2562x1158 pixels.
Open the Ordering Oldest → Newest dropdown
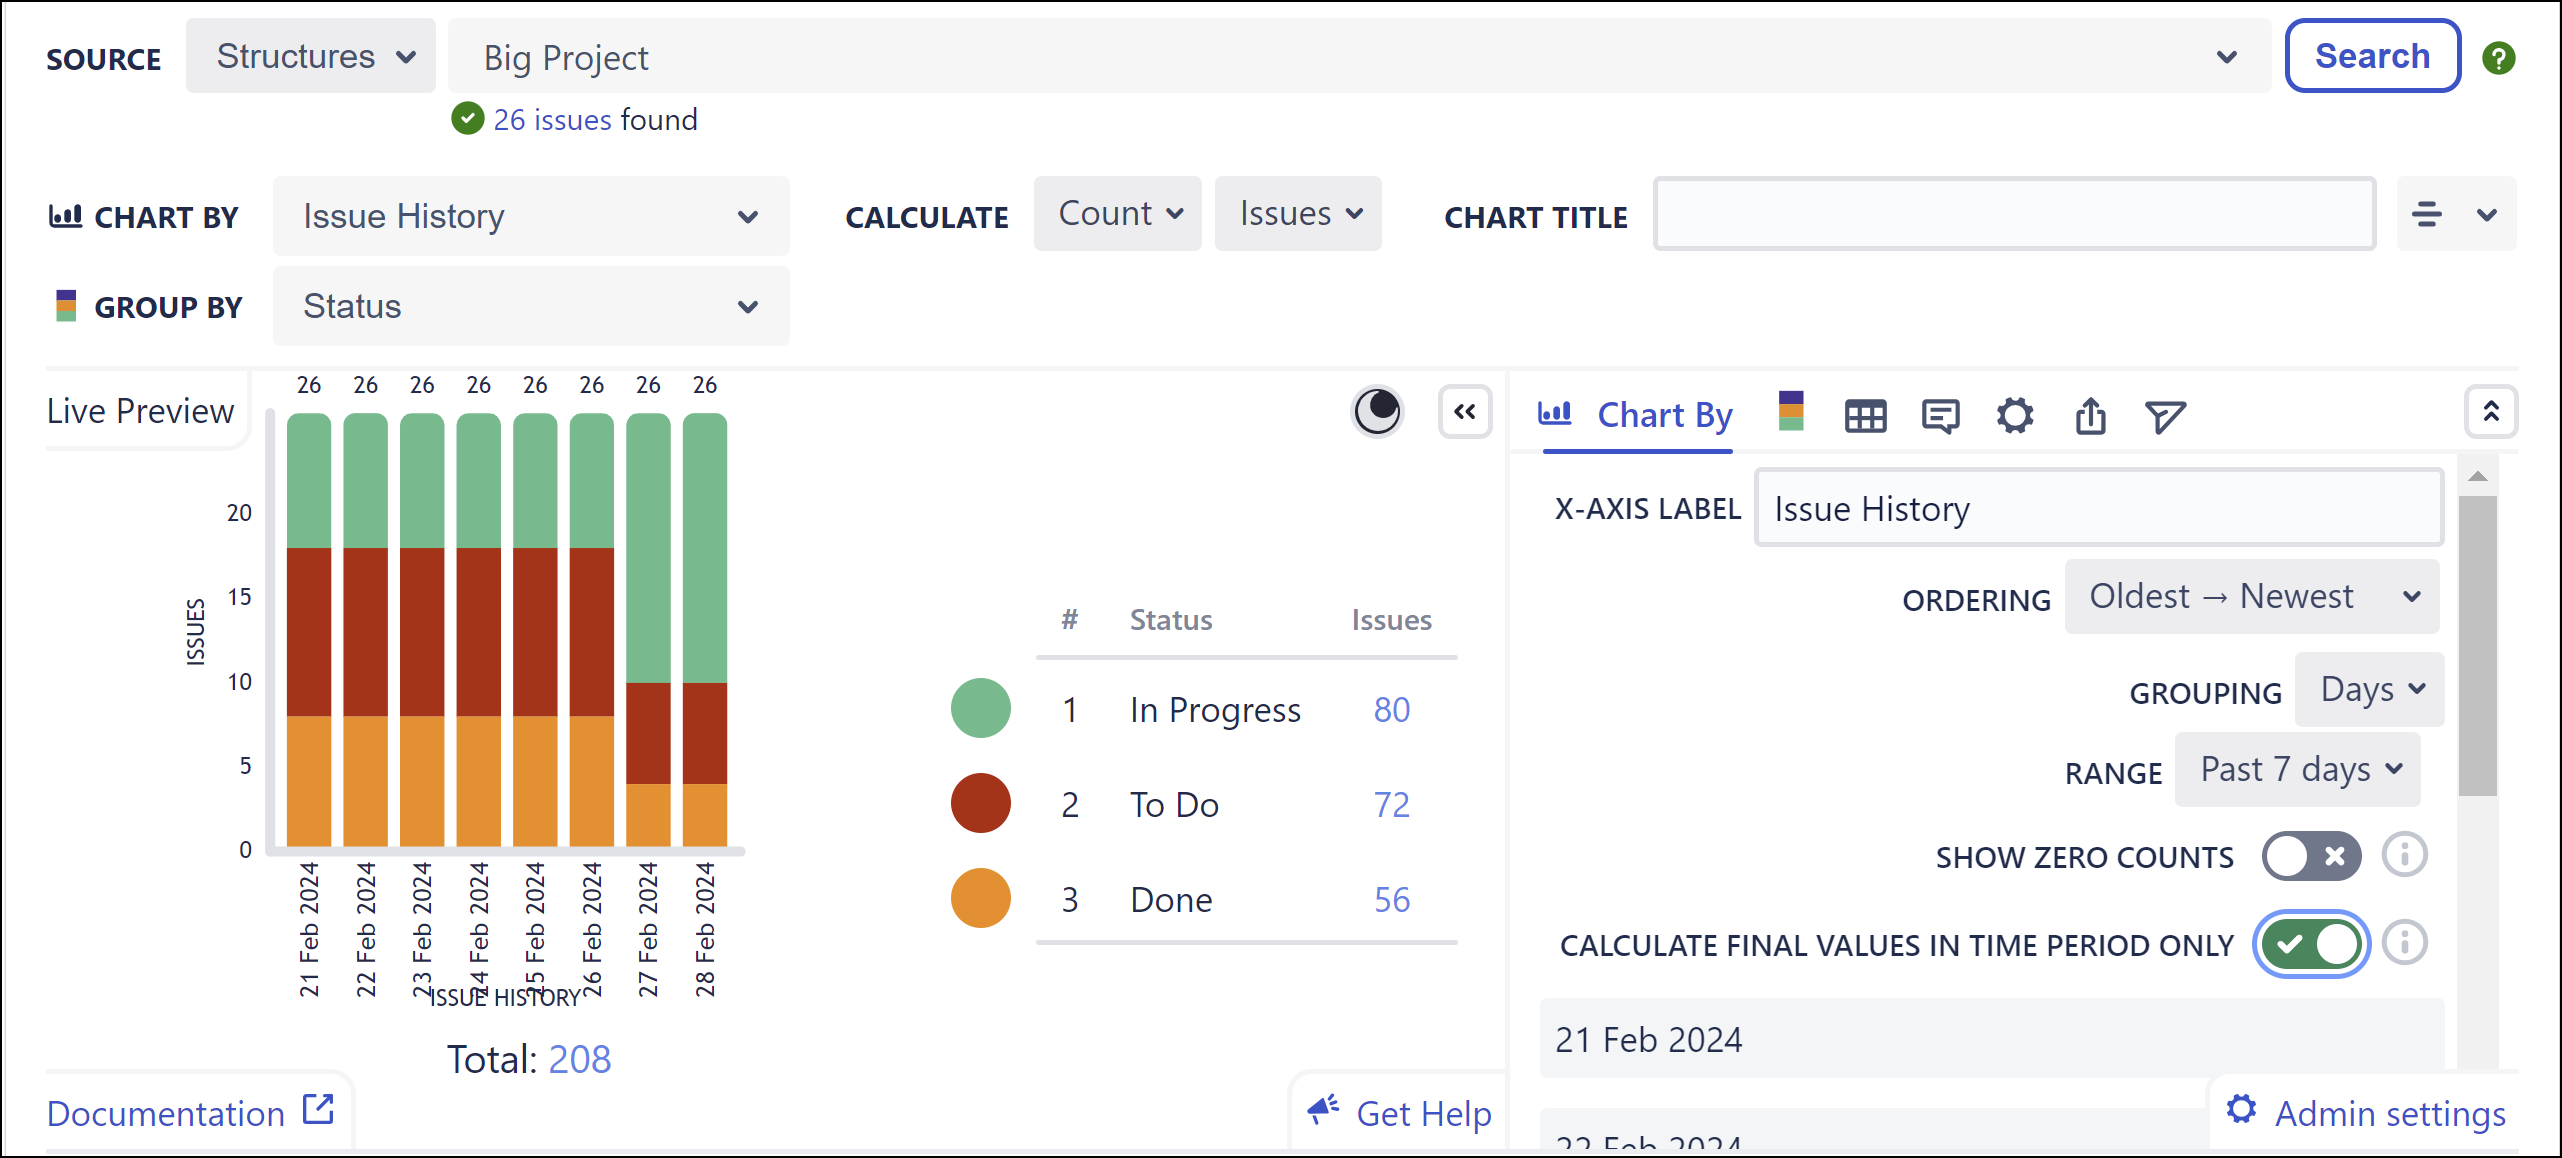2251,596
